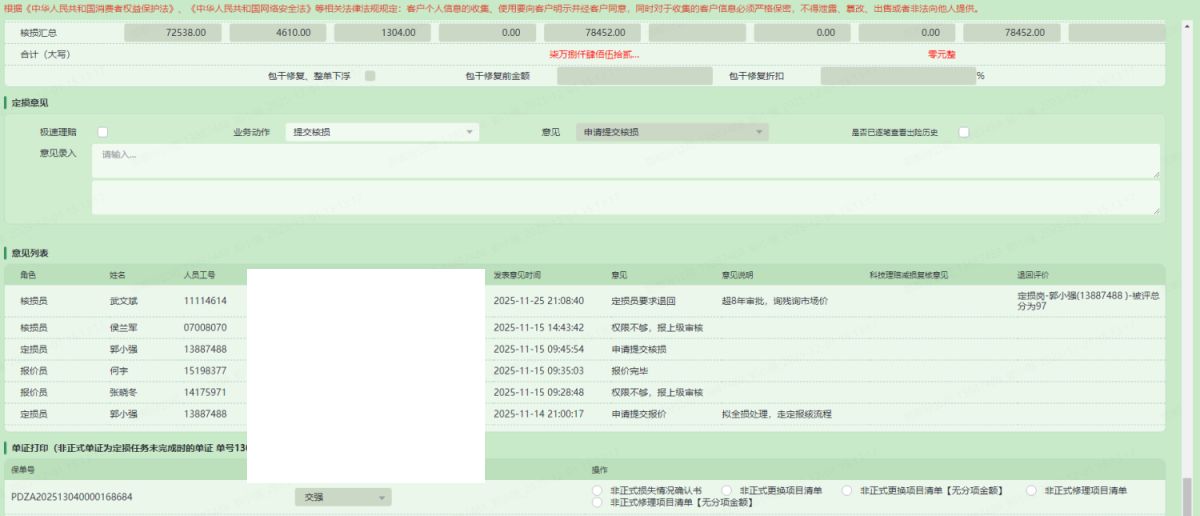Click the 包干修复折扣 percentage field
The image size is (1200, 516).
[x=897, y=76]
